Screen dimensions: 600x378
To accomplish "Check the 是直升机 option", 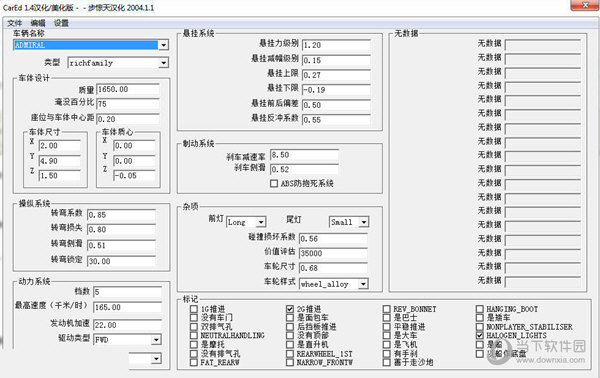I will (x=290, y=345).
